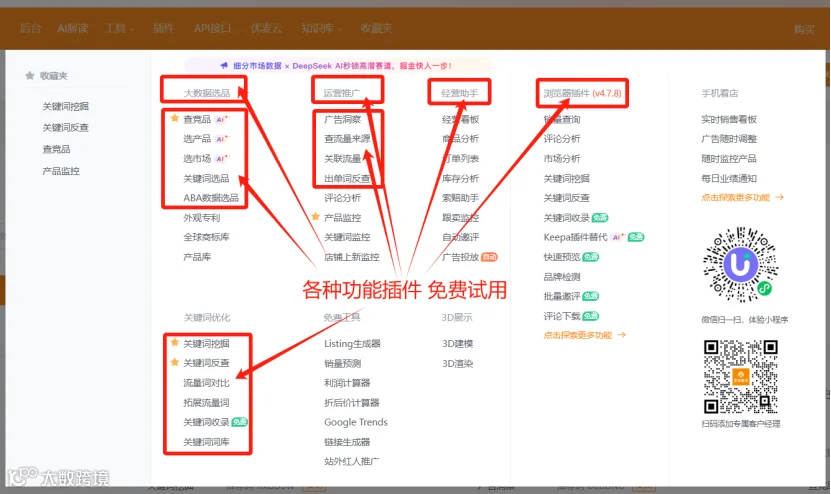The height and width of the screenshot is (494, 831).
Task: Open 产品库 under 大数据选品
Action: click(197, 257)
